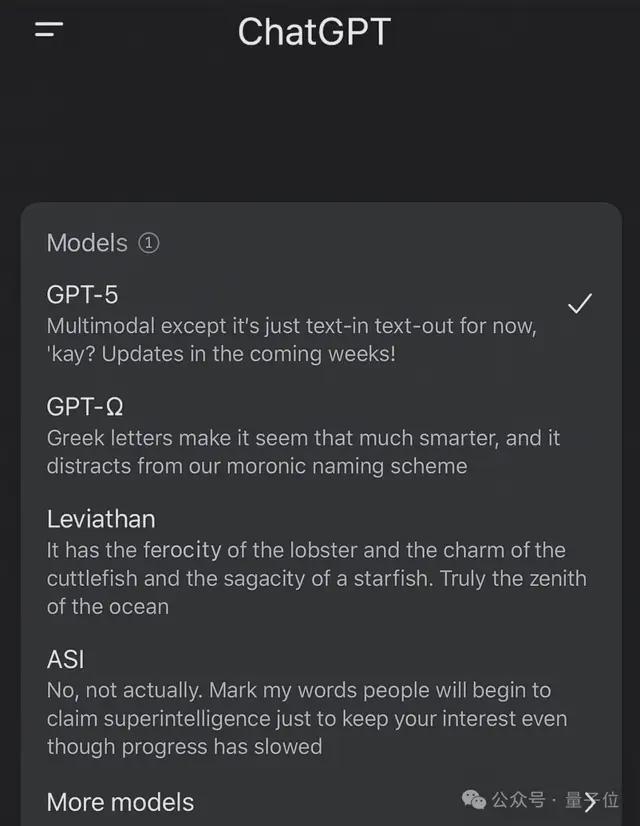The width and height of the screenshot is (640, 826).
Task: Click the GPT-5 'Multimodal except' description text
Action: pos(291,340)
